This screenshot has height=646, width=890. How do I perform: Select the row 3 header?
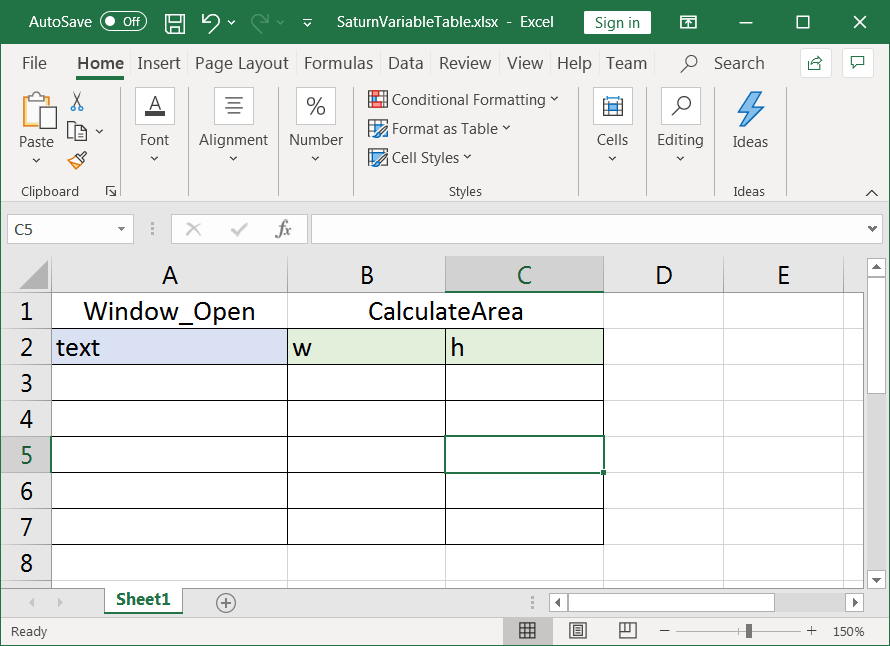[26, 383]
